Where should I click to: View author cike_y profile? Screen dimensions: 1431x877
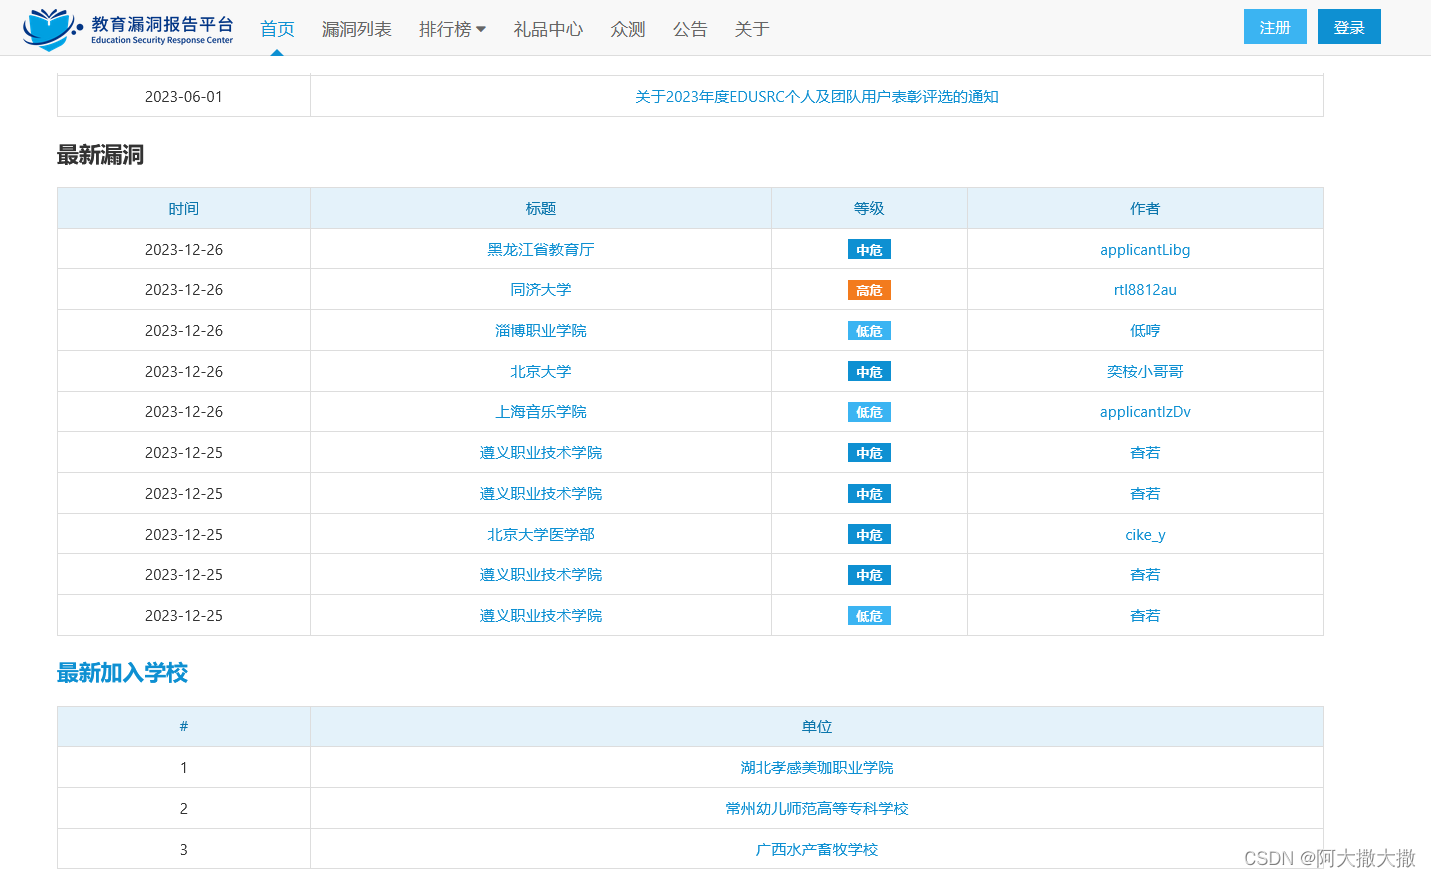coord(1145,535)
